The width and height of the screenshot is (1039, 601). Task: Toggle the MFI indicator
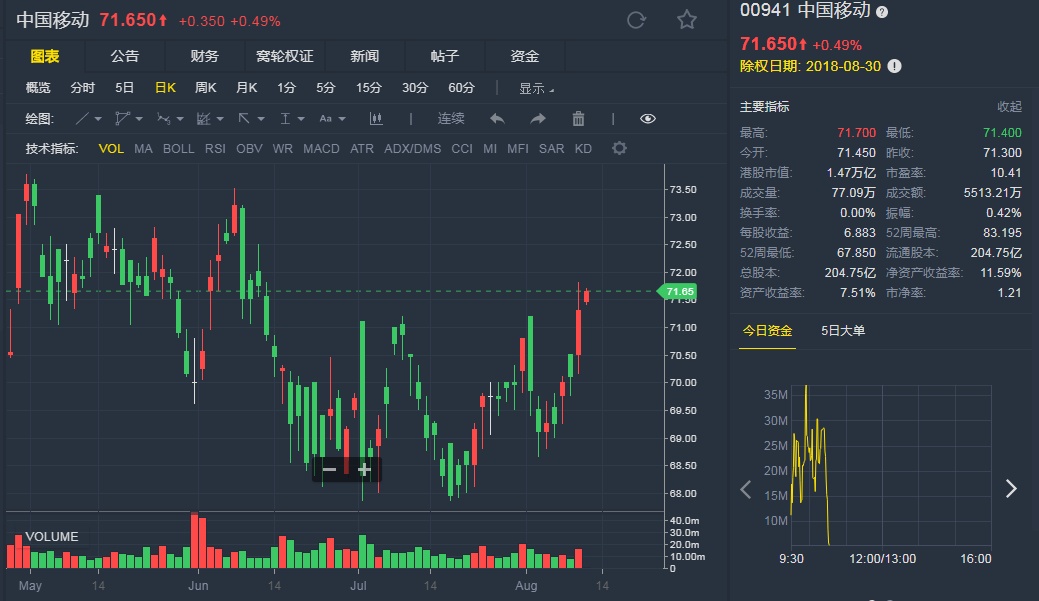tap(518, 148)
